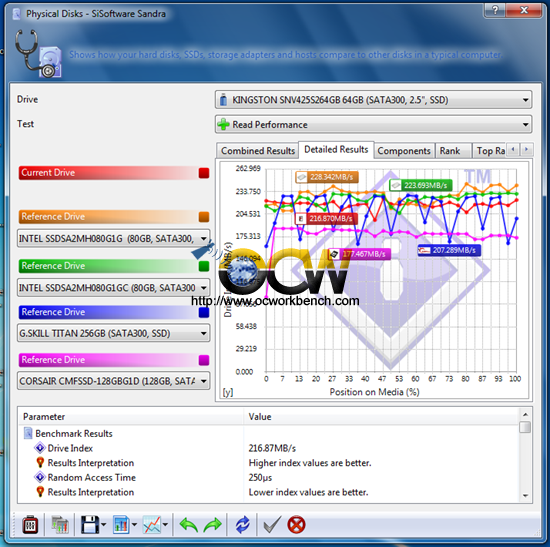Click the 250µs value
Image resolution: width=550 pixels, height=547 pixels.
click(260, 478)
